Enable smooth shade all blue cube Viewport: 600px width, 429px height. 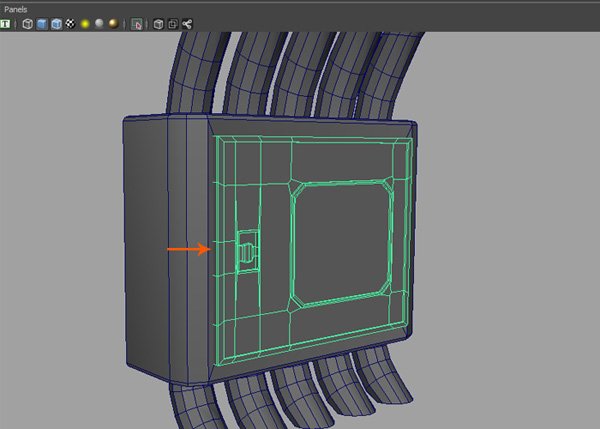tap(42, 24)
